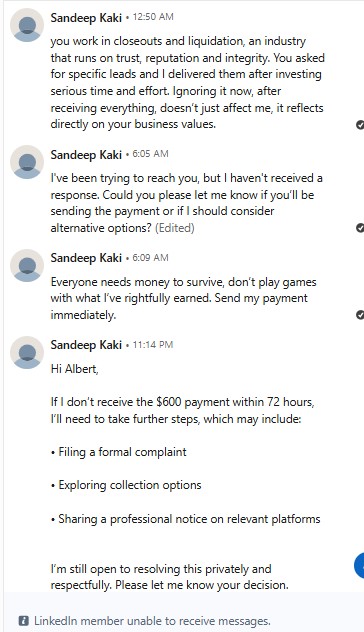Screen dimensions: 364x632
Task: Click the 'LinkedIn member unable to receive messages' notice
Action: [152, 621]
